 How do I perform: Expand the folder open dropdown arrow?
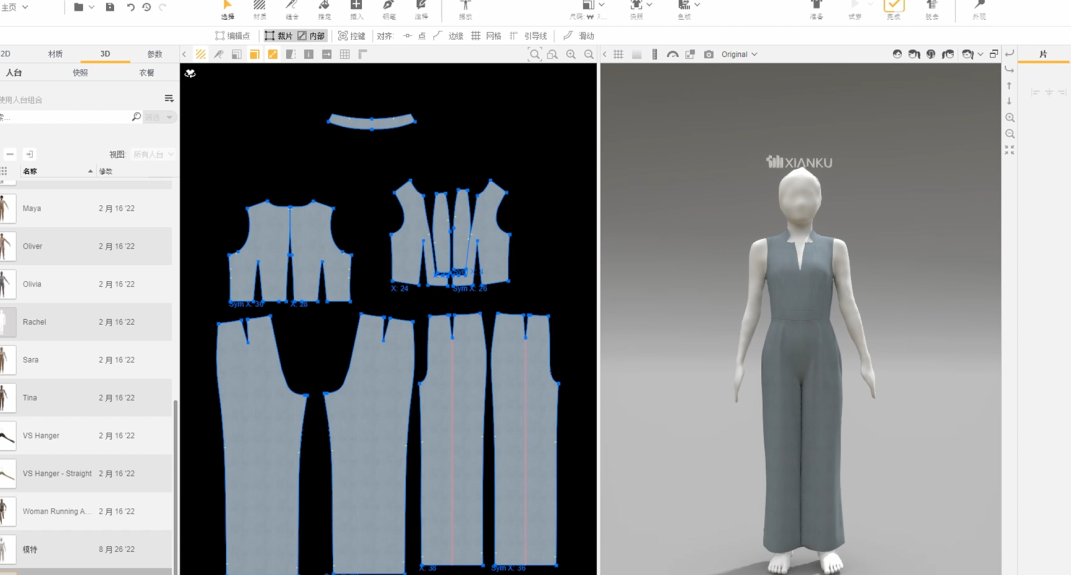click(x=91, y=7)
